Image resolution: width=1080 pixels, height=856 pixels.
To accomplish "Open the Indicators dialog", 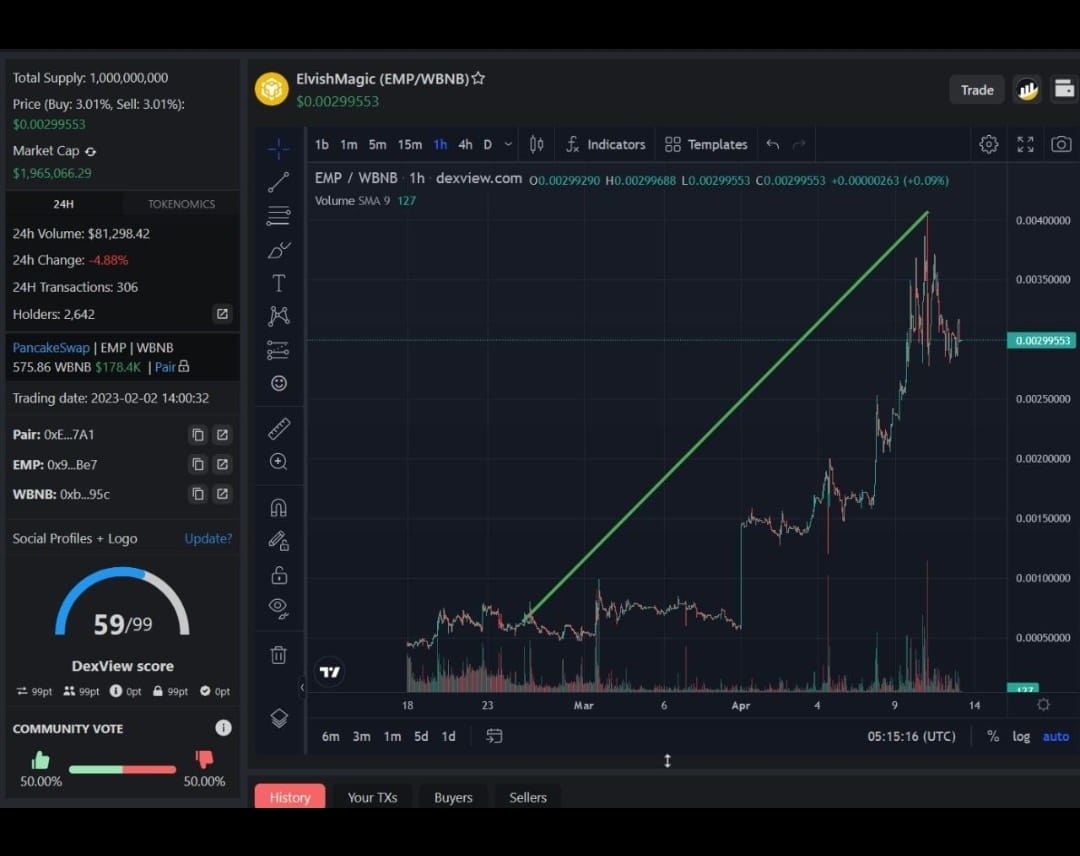I will (x=605, y=144).
